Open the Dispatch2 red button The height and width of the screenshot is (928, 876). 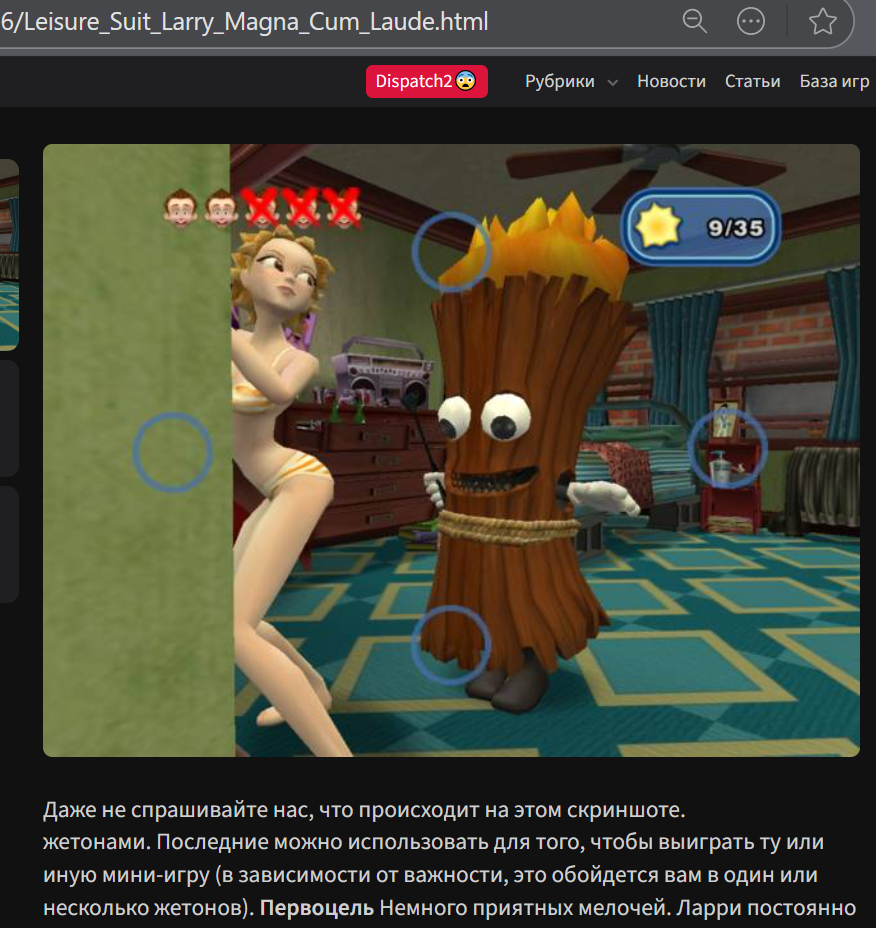(427, 81)
